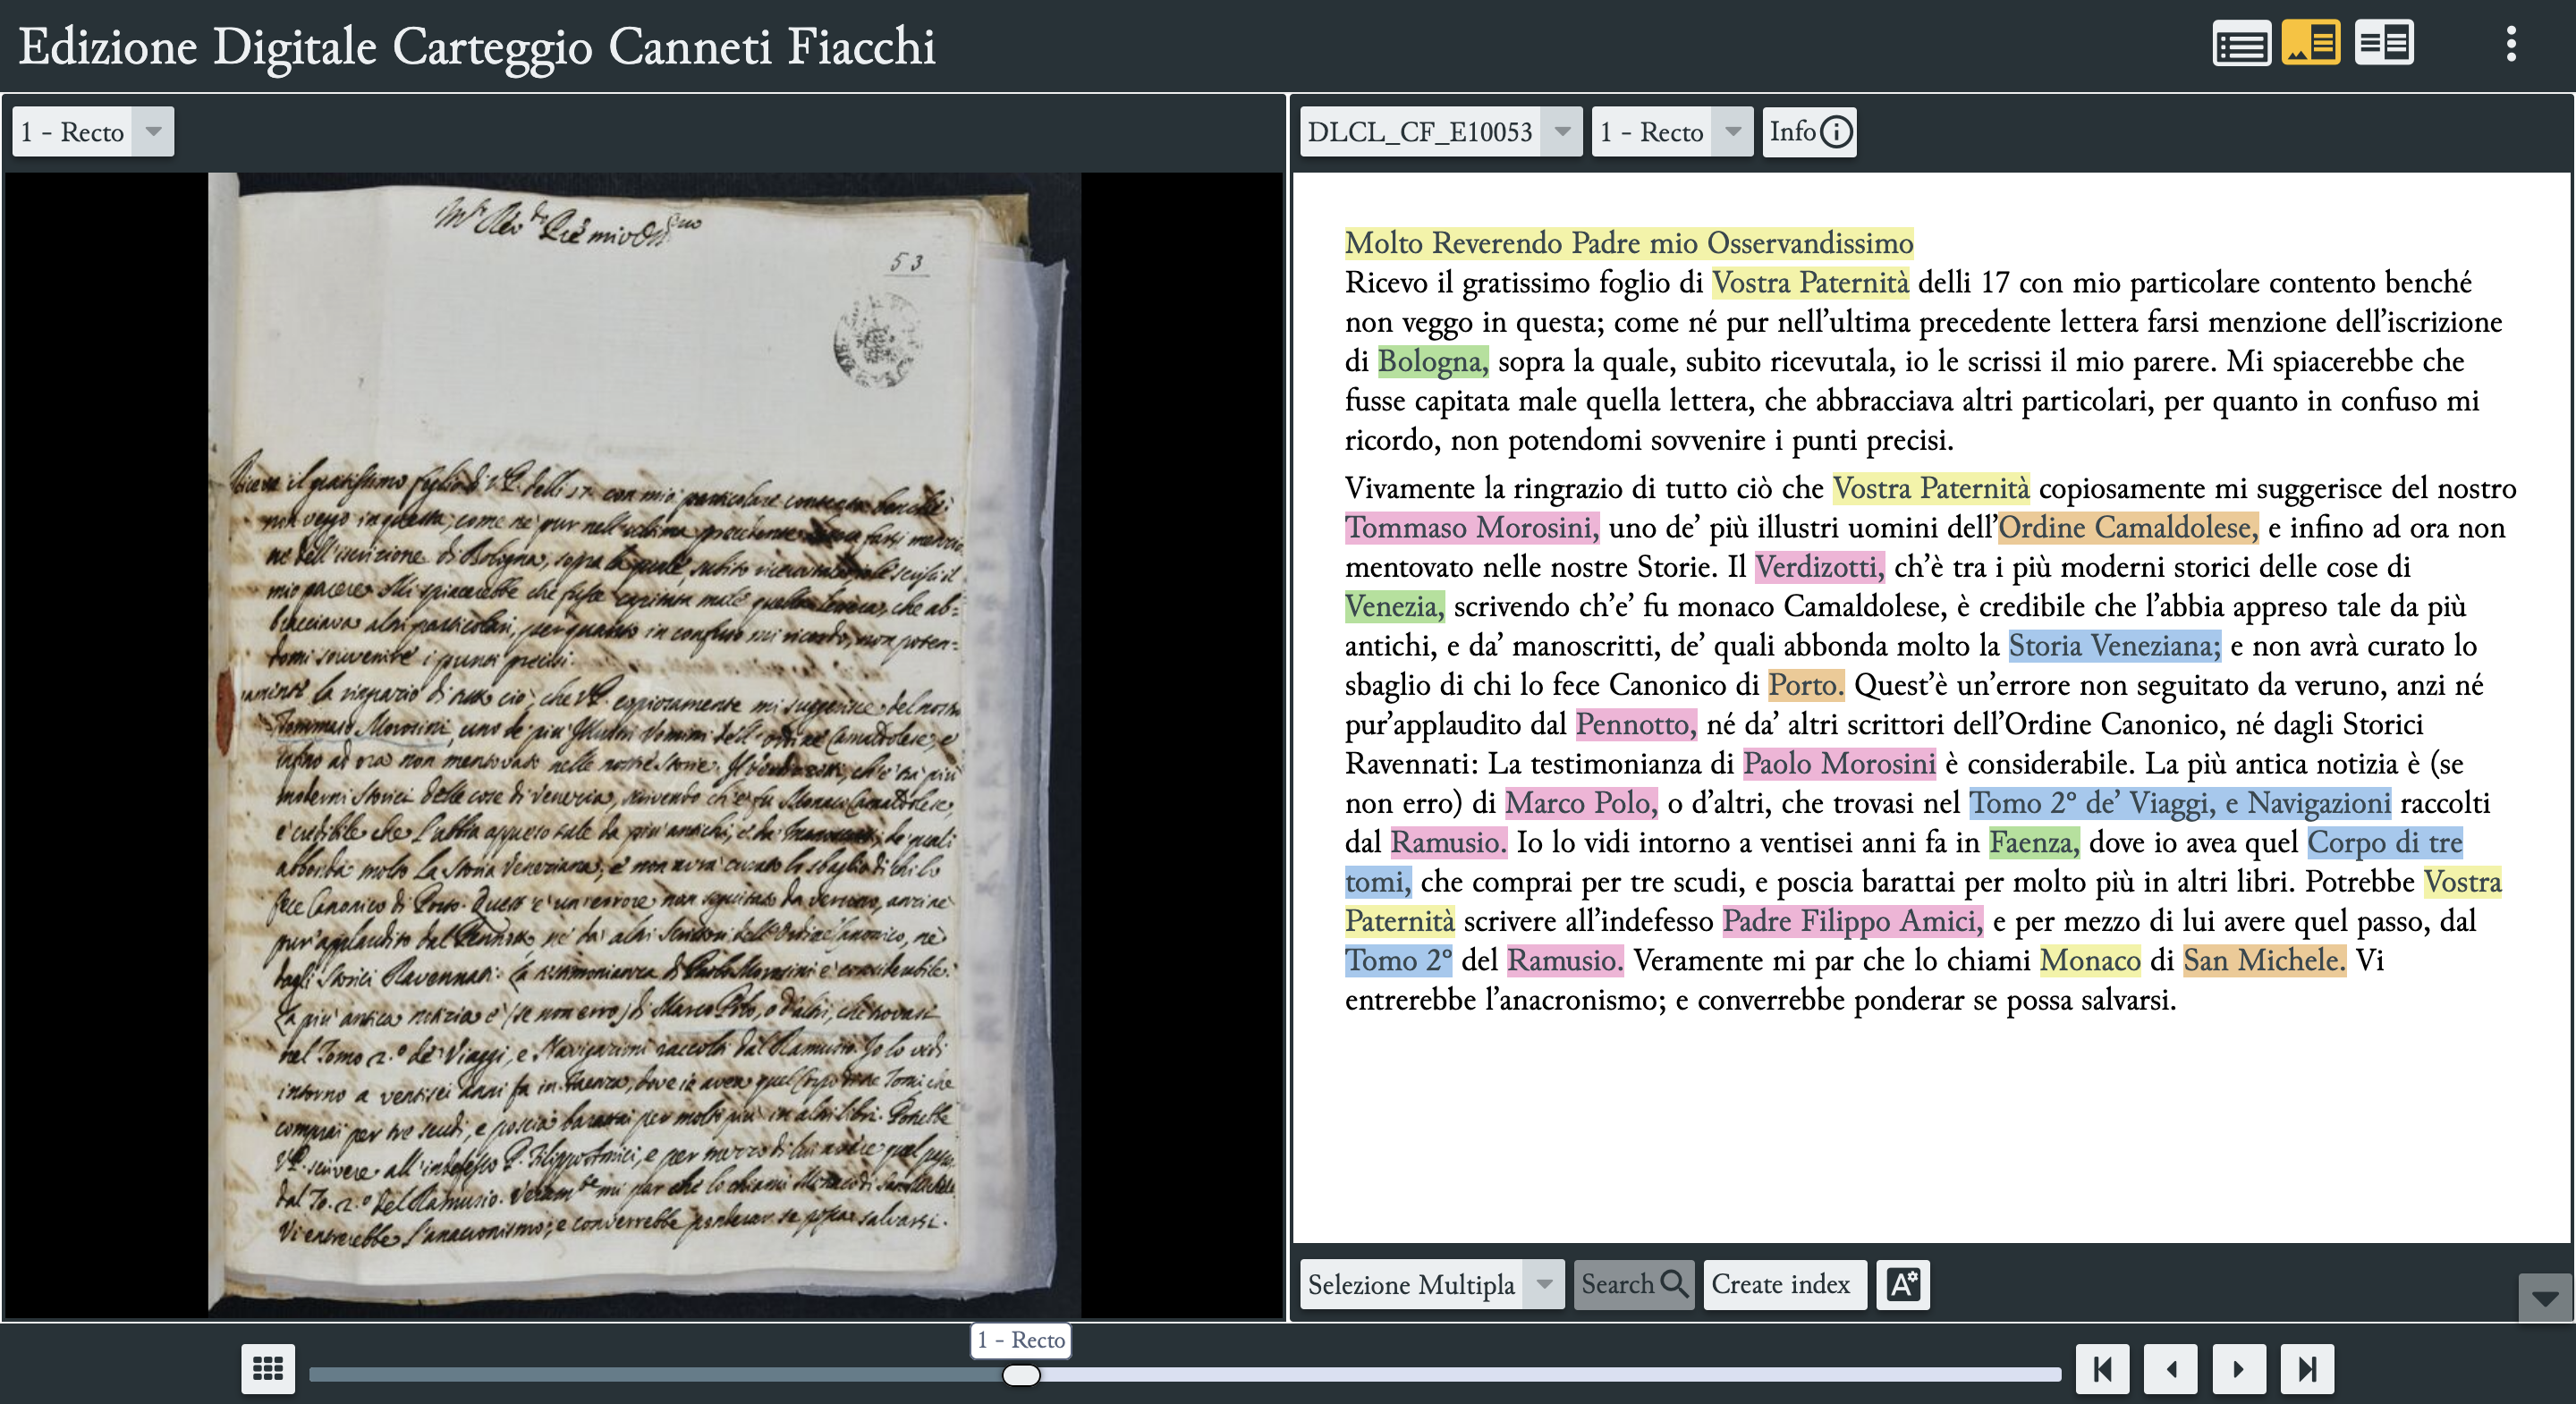
Task: Open the three-dot options menu
Action: pyautogui.click(x=2513, y=43)
